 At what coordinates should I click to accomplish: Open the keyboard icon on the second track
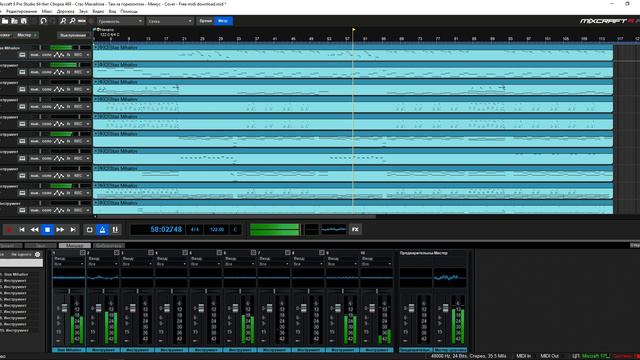tap(22, 72)
